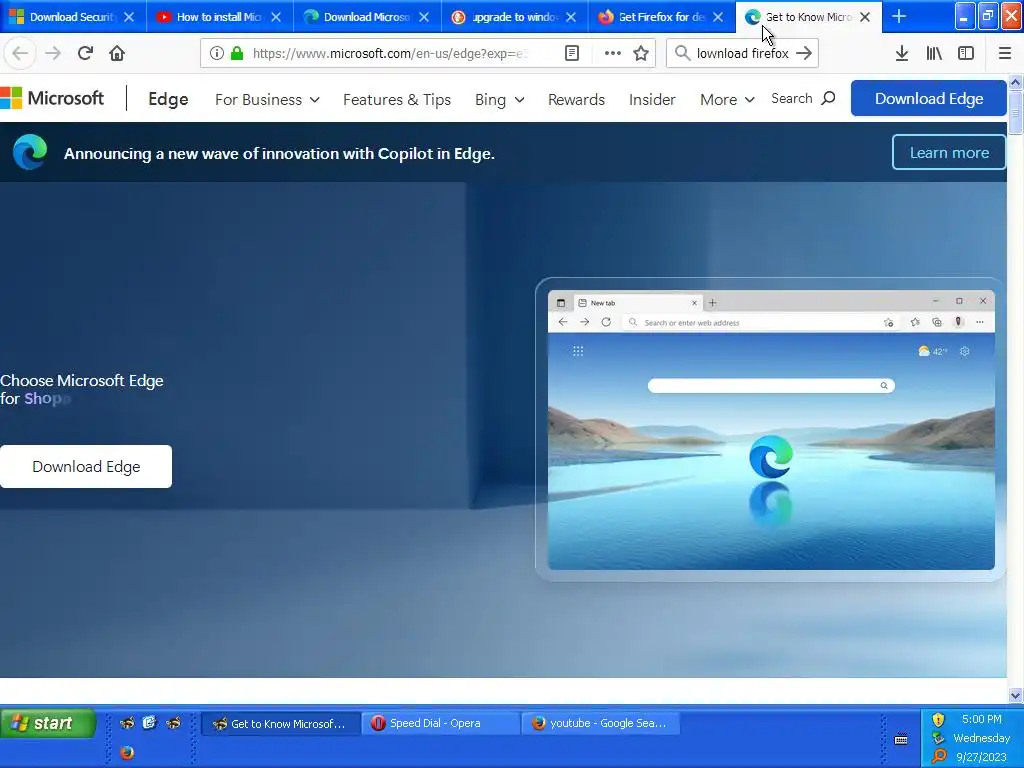The width and height of the screenshot is (1024, 768).
Task: Expand the Bing dropdown menu
Action: click(500, 100)
